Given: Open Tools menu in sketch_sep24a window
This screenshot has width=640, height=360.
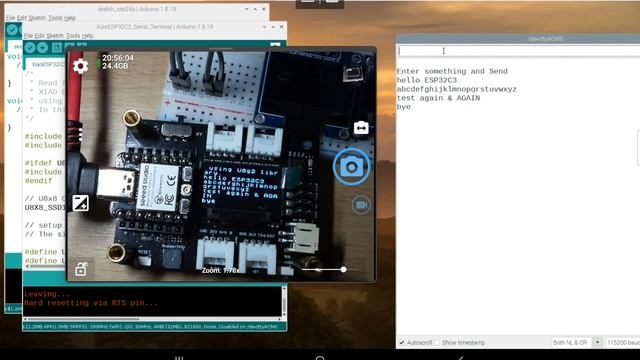Looking at the screenshot, I should (x=55, y=18).
